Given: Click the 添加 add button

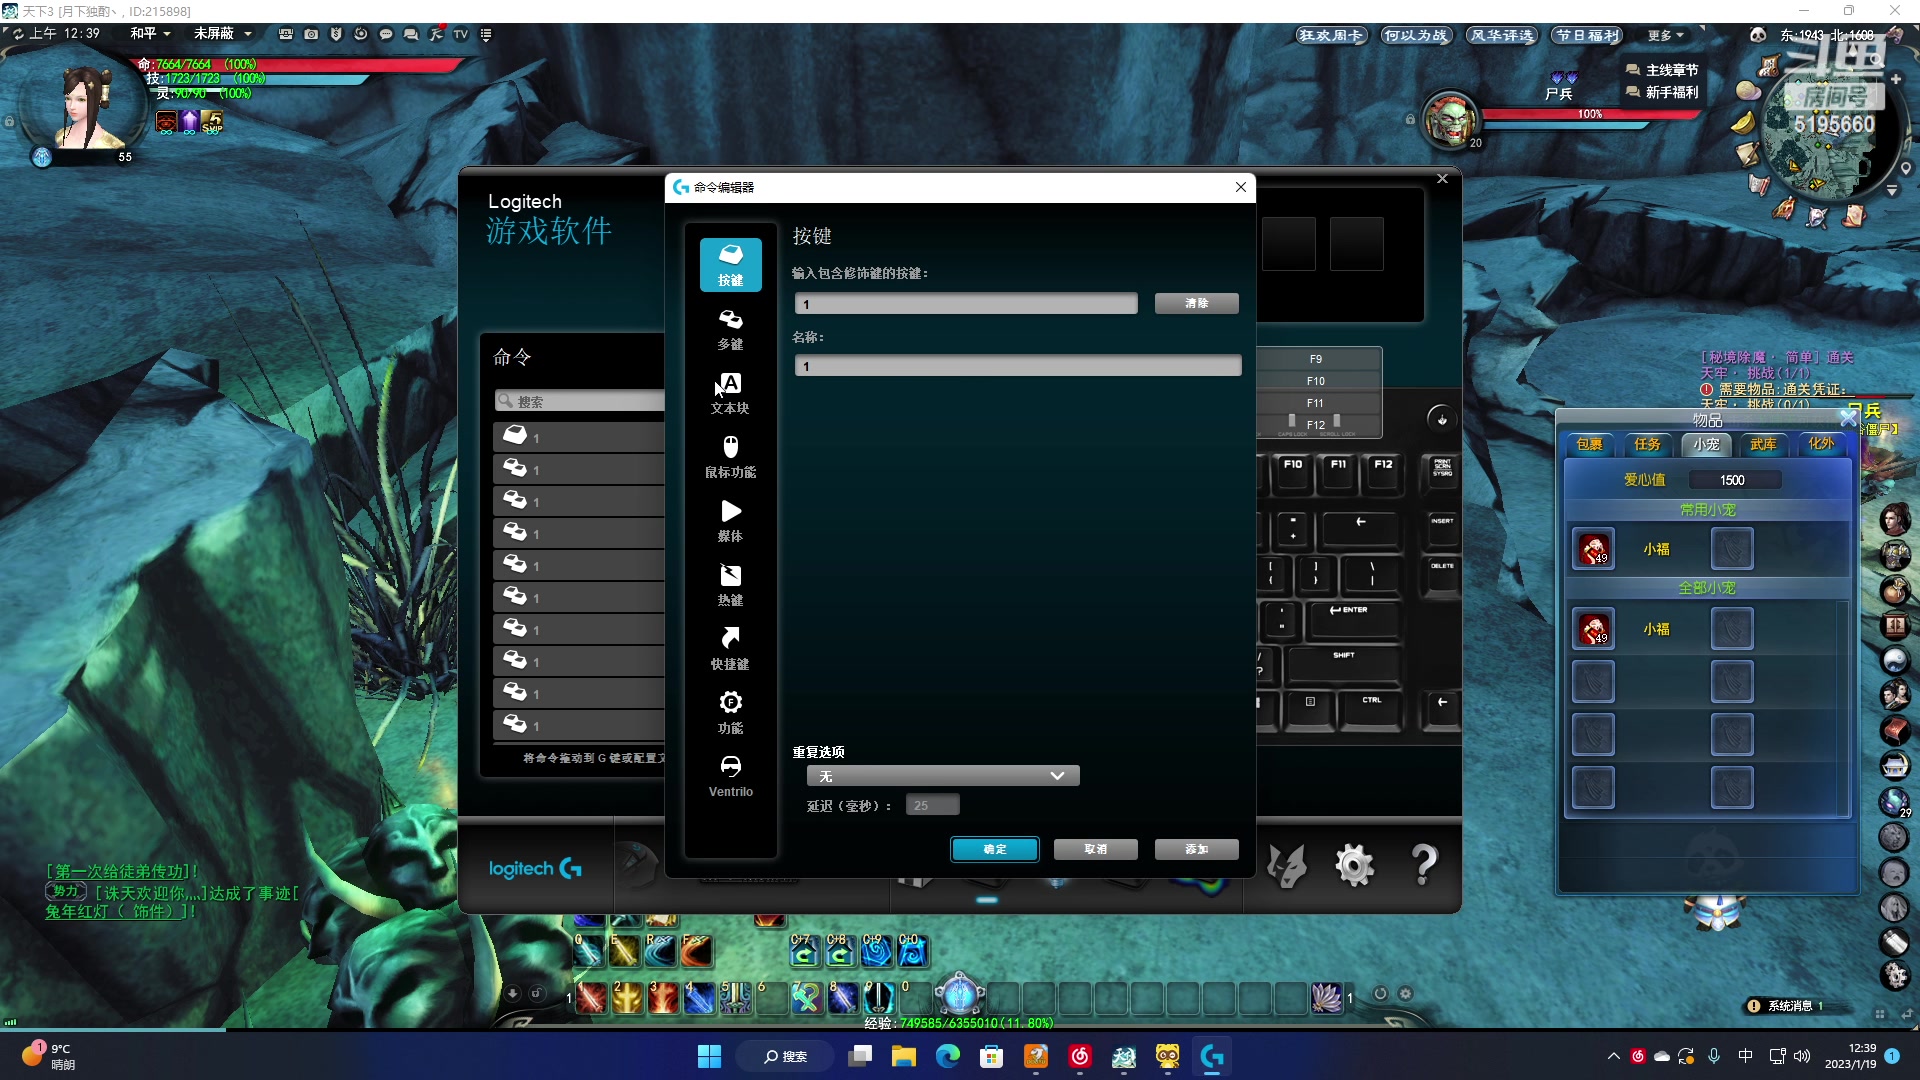Looking at the screenshot, I should coord(1197,849).
